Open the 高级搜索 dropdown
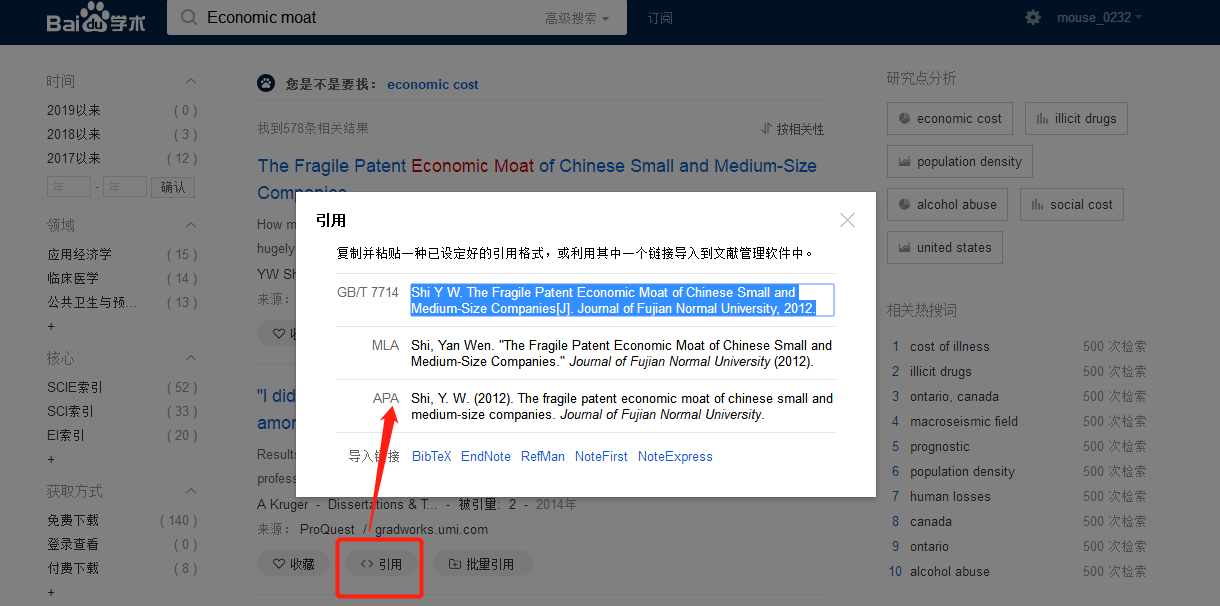 [579, 18]
